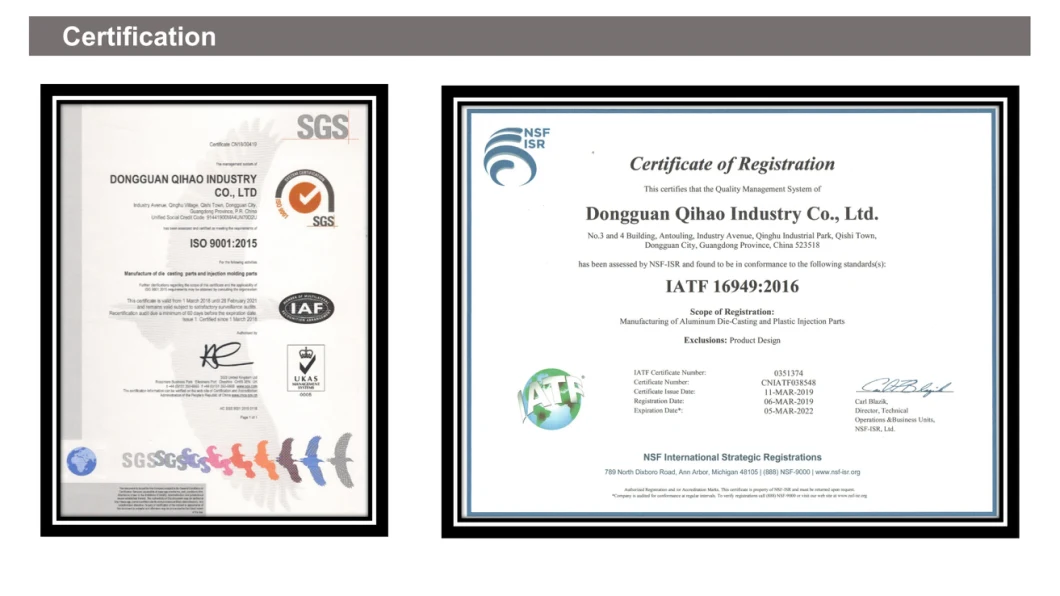Image resolution: width=1060 pixels, height=596 pixels.
Task: Click the "Carl Blazik," name text
Action: pyautogui.click(x=871, y=401)
